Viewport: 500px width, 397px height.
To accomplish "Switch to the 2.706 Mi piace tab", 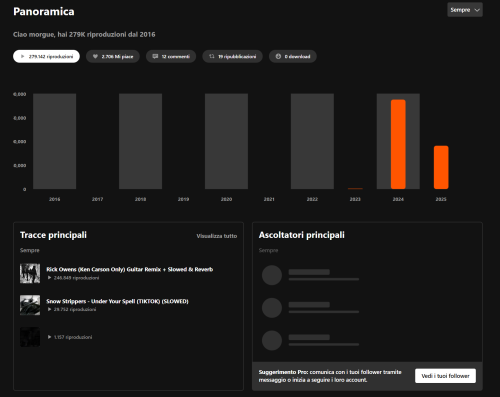I will click(x=113, y=56).
